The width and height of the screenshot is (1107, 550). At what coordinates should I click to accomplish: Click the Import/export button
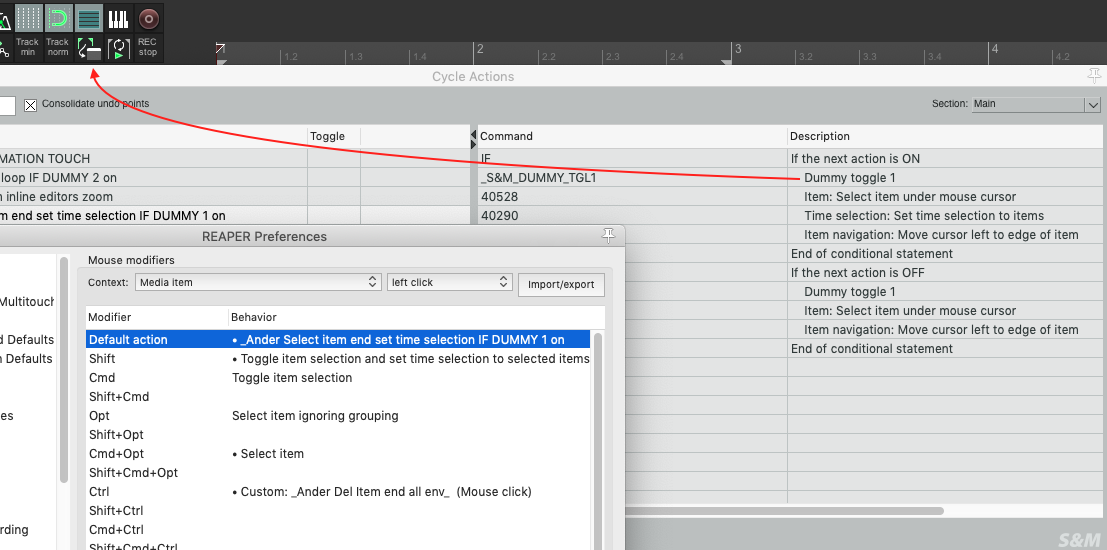point(561,285)
